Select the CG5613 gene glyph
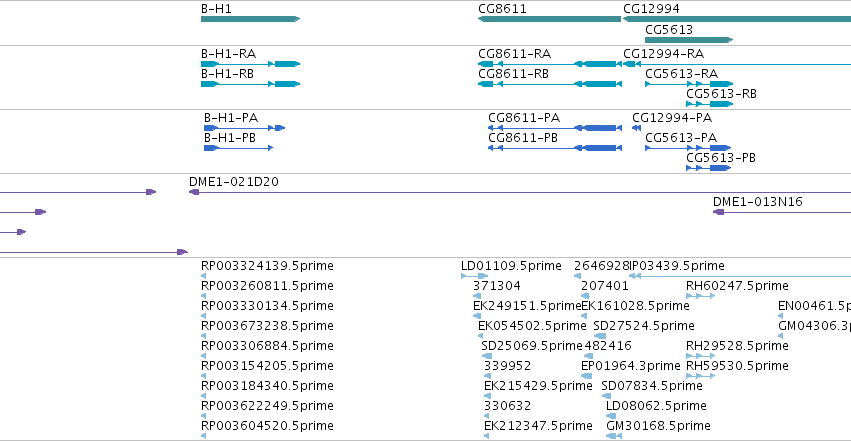The image size is (851, 441). pos(689,40)
